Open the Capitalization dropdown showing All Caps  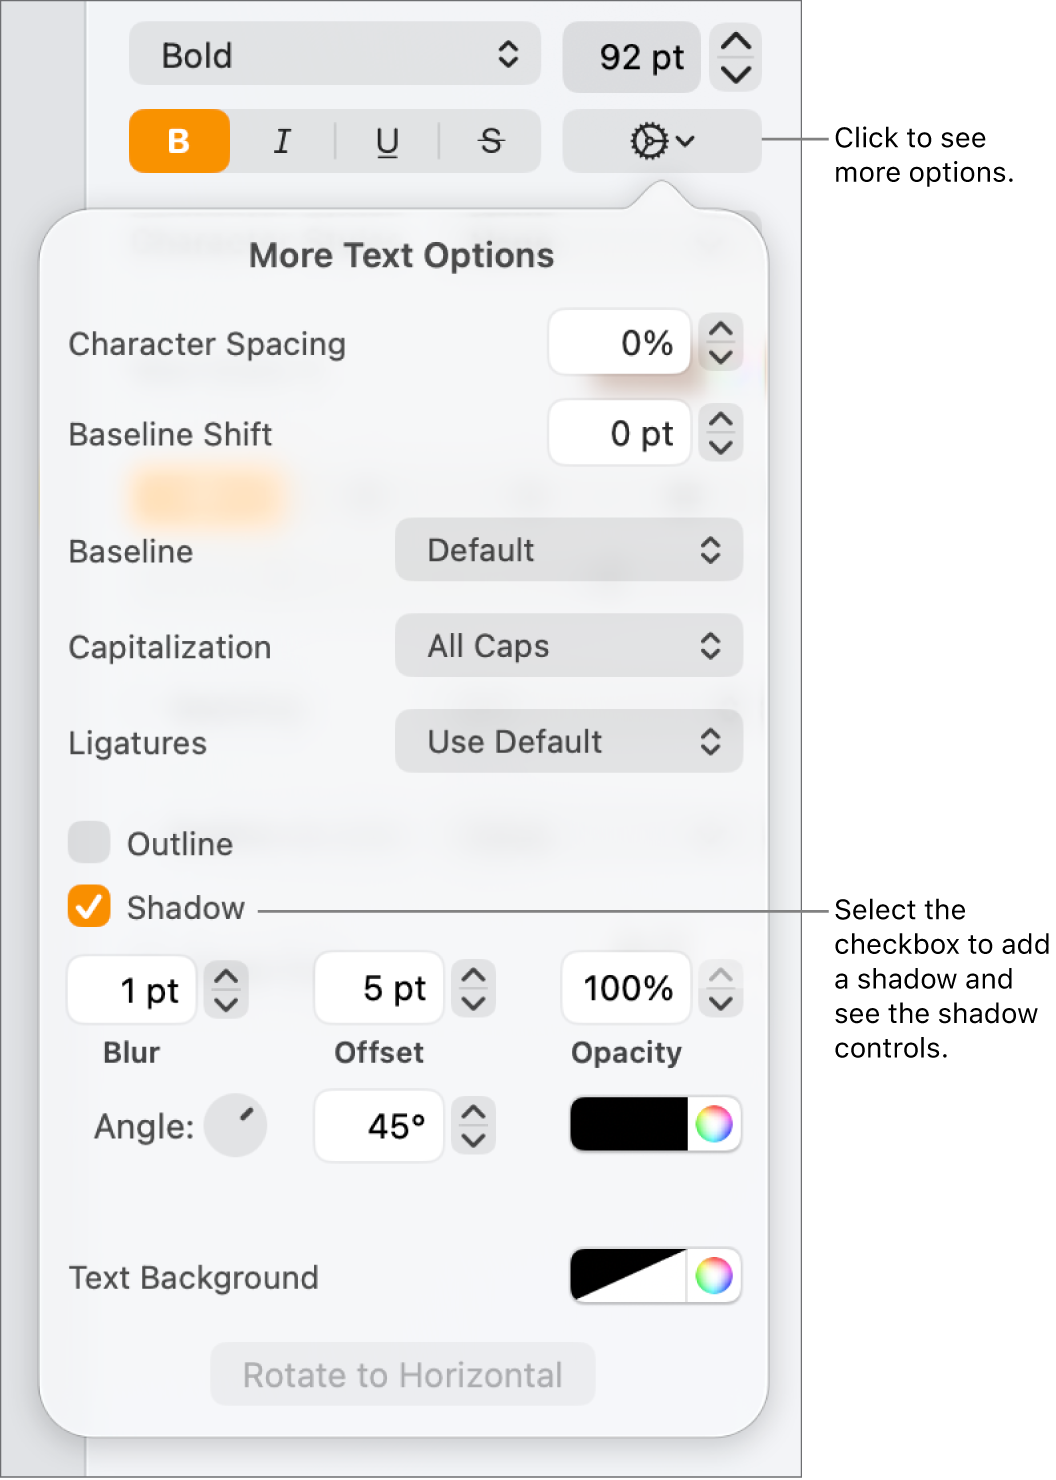tap(568, 646)
